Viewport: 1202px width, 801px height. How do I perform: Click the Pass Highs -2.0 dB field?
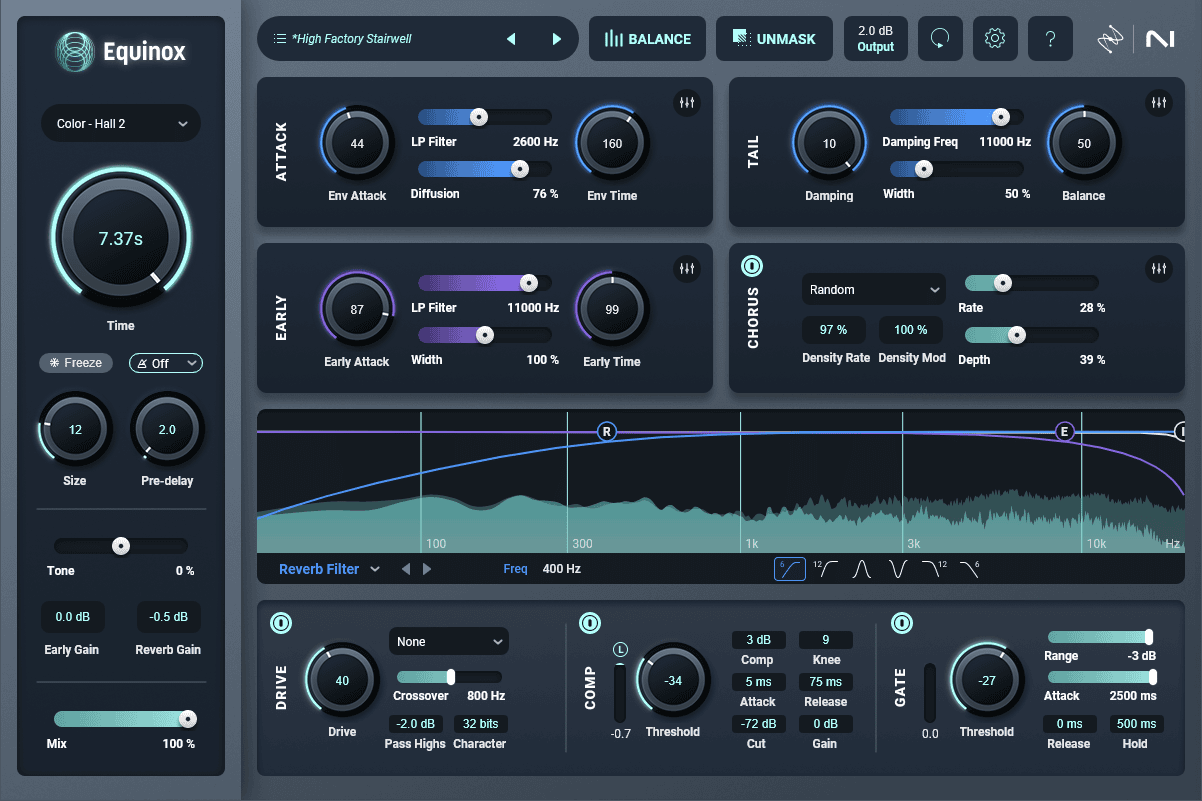[x=415, y=724]
